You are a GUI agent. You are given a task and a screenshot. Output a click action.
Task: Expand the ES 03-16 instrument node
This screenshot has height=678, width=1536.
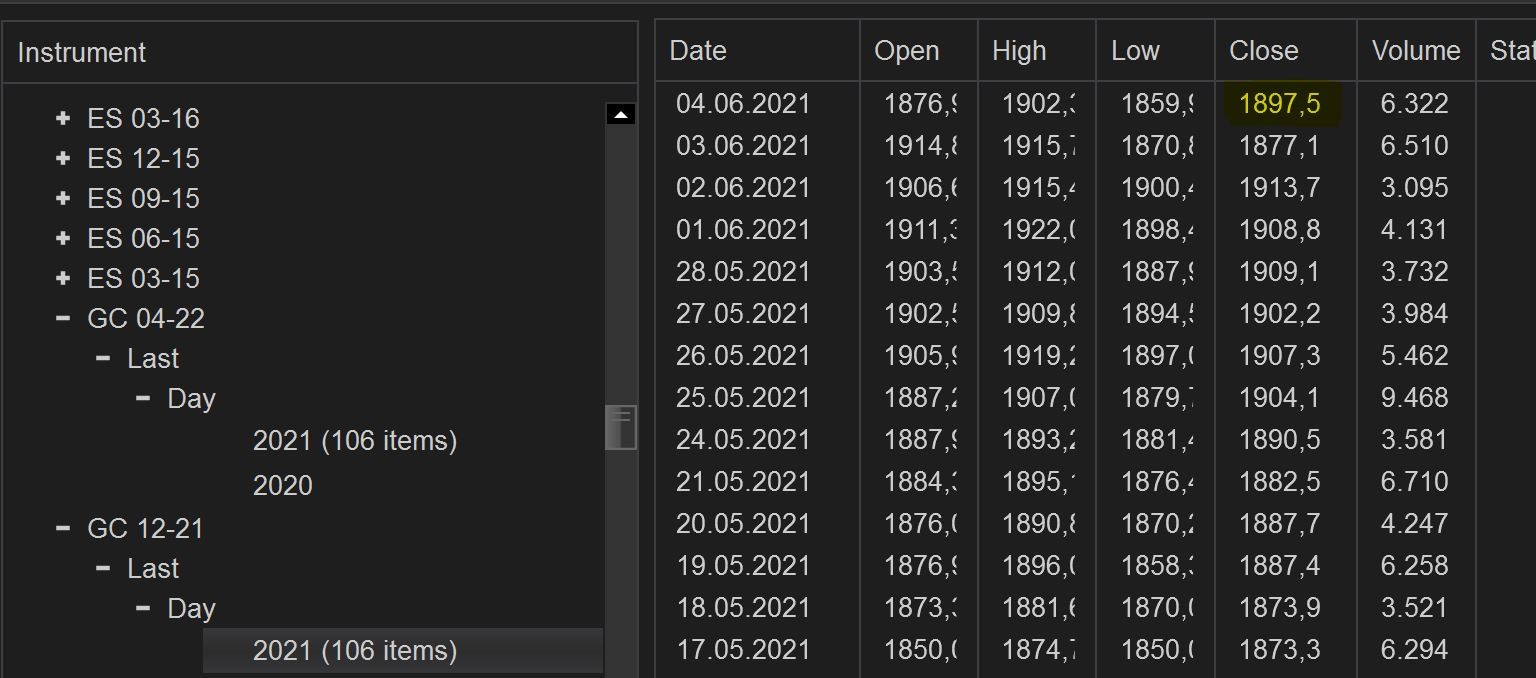[x=63, y=118]
